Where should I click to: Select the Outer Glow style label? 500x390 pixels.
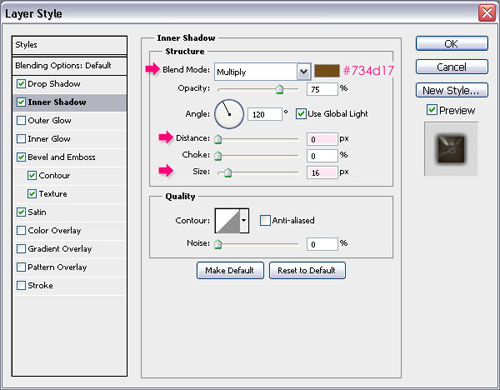49,120
